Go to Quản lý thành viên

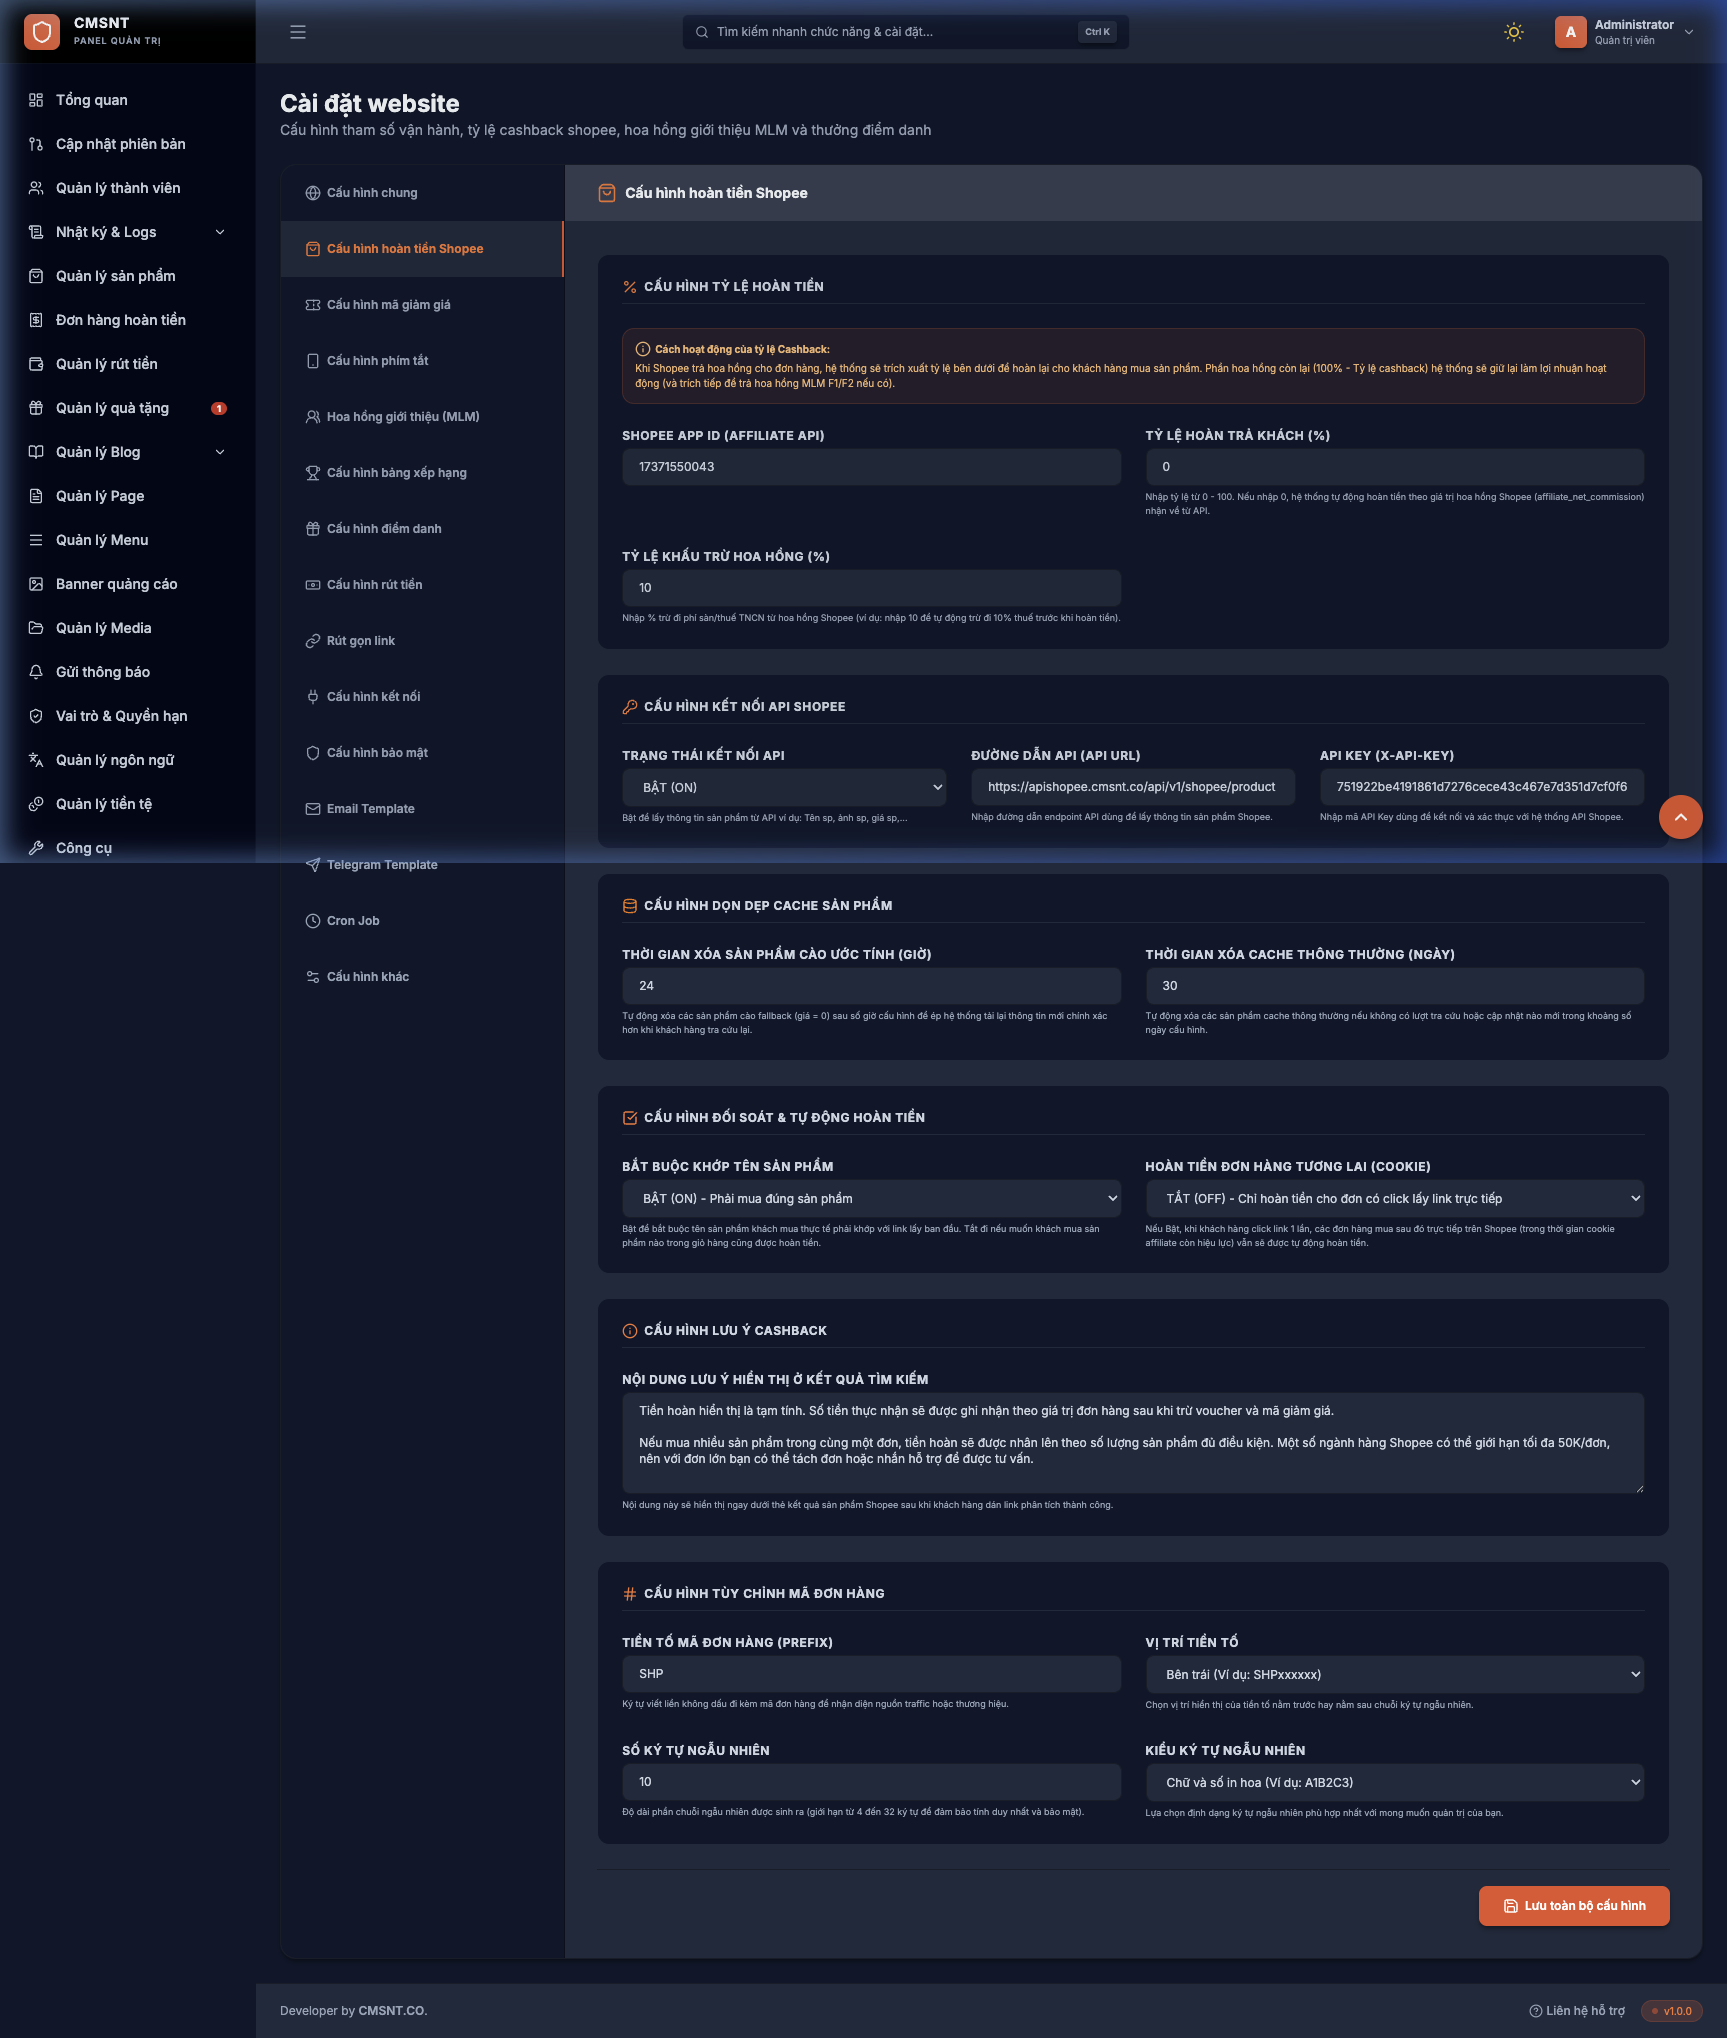[x=127, y=188]
